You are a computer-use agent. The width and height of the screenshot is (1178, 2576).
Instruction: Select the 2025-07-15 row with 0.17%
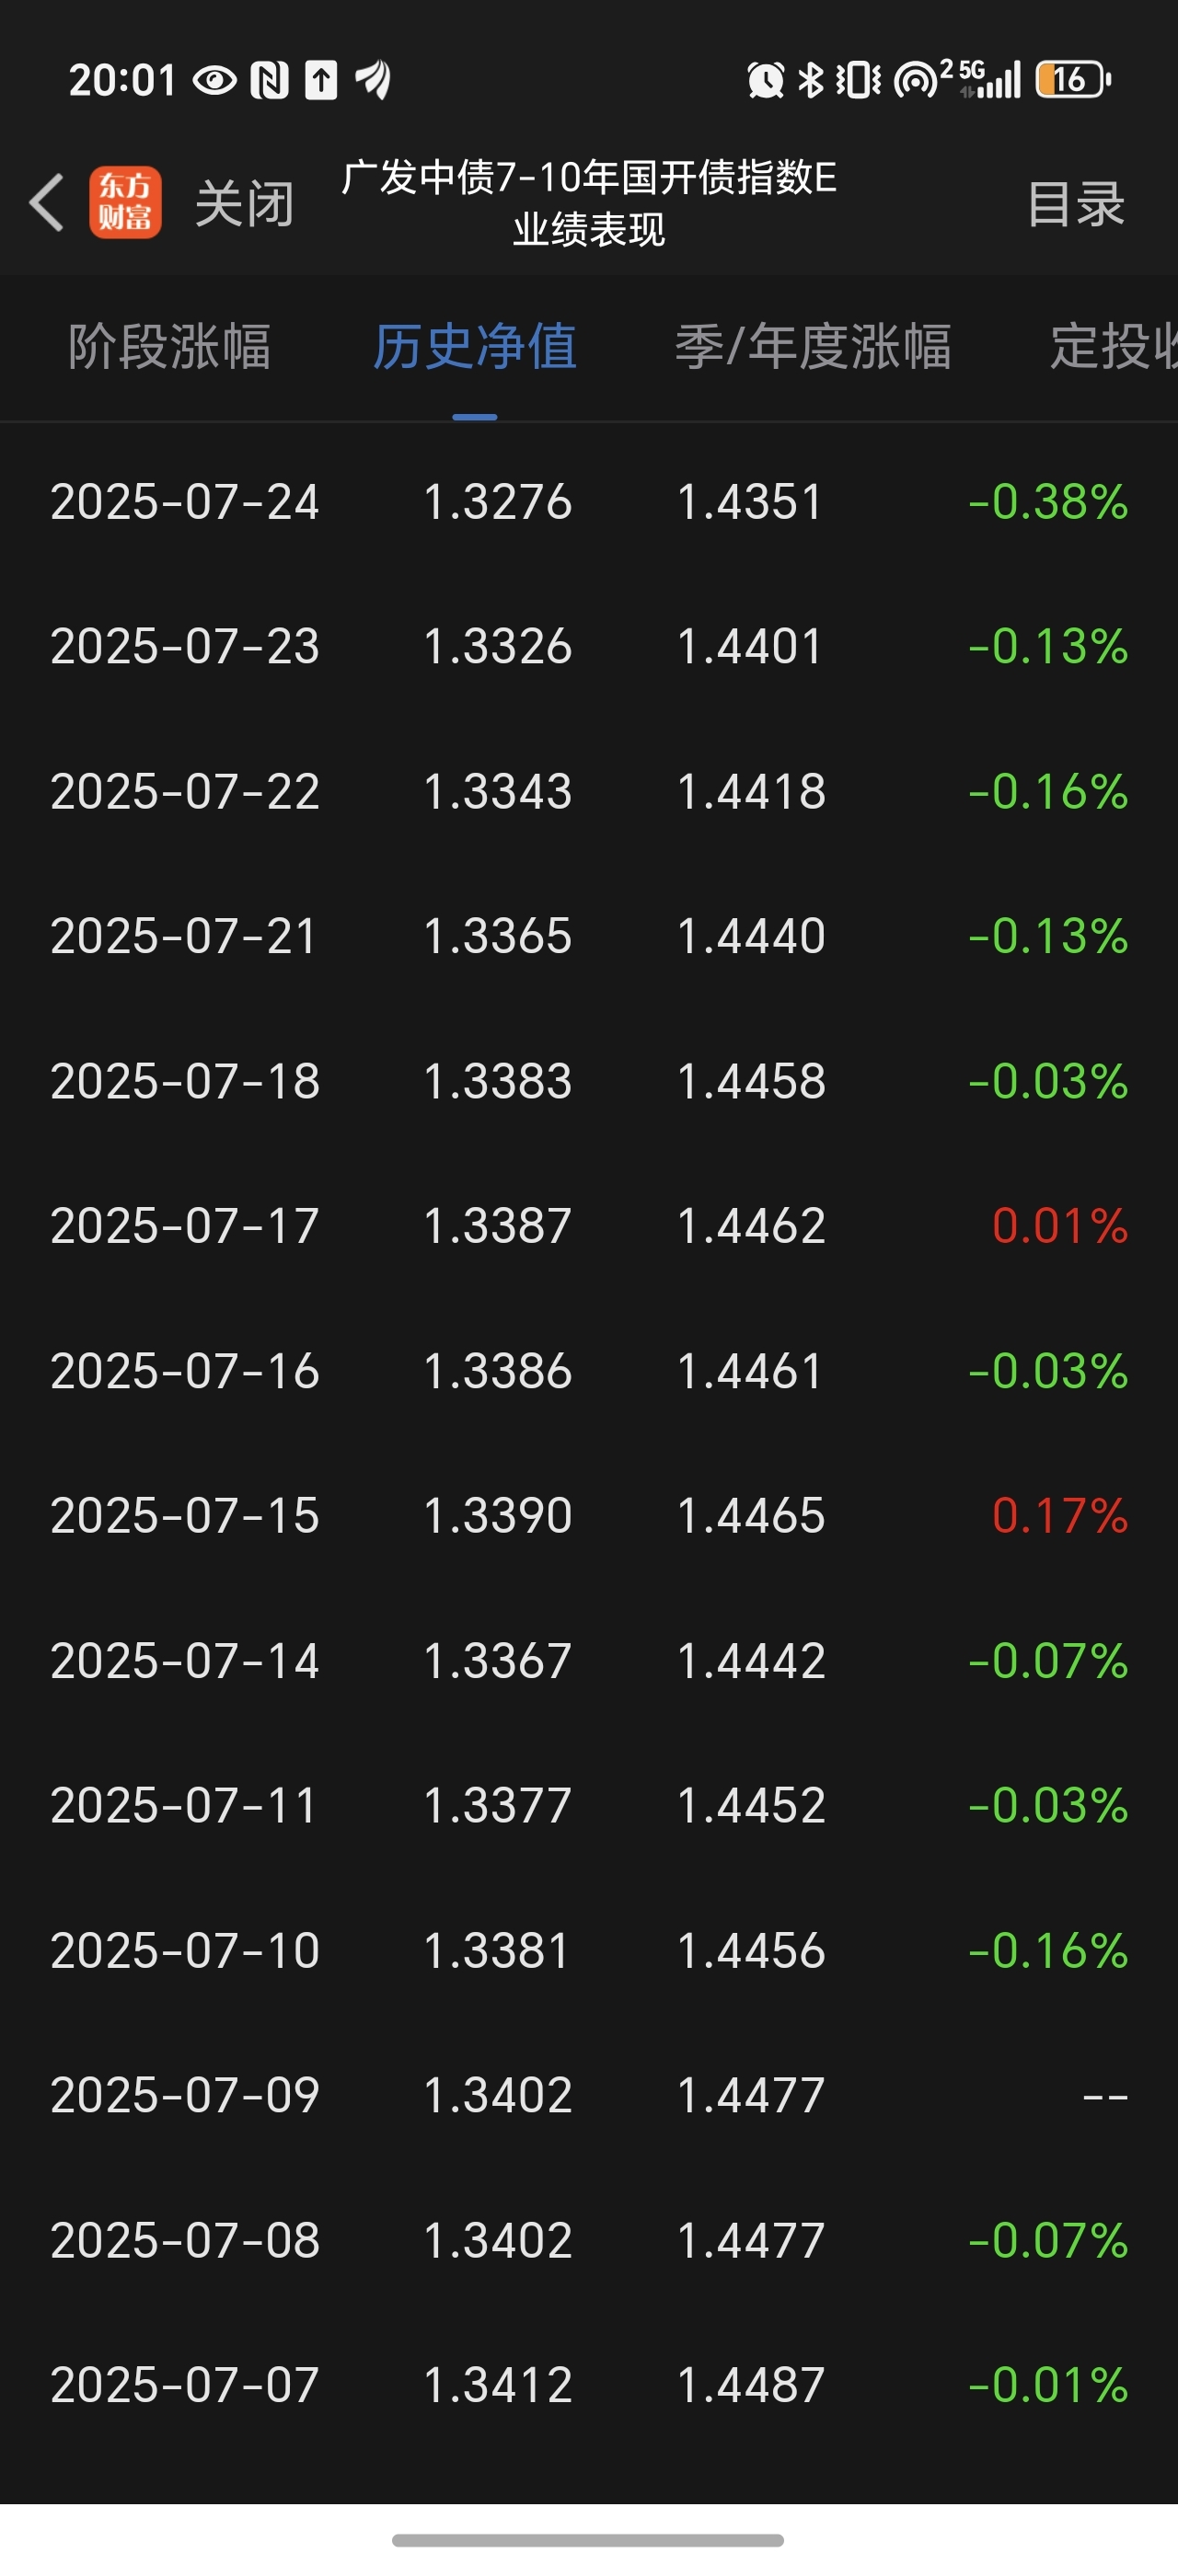coord(589,1515)
